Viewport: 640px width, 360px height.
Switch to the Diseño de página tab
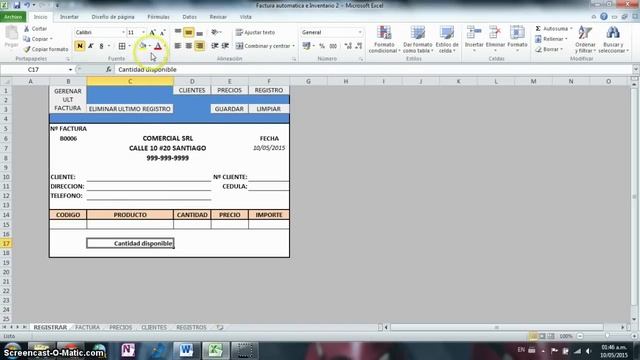point(113,17)
